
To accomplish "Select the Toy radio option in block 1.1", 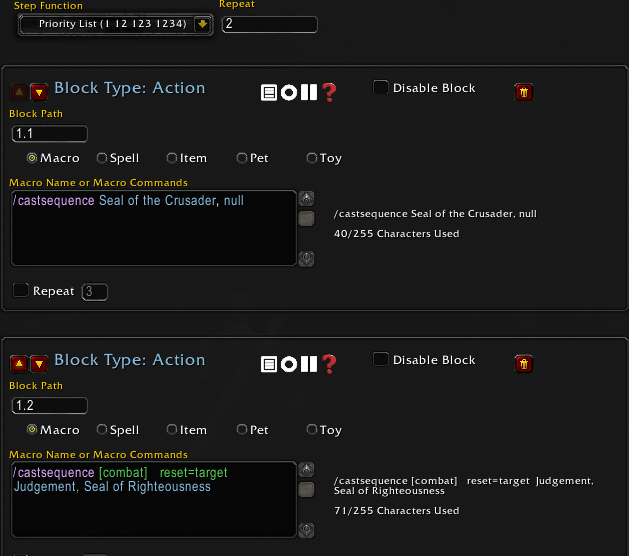I will pos(312,158).
